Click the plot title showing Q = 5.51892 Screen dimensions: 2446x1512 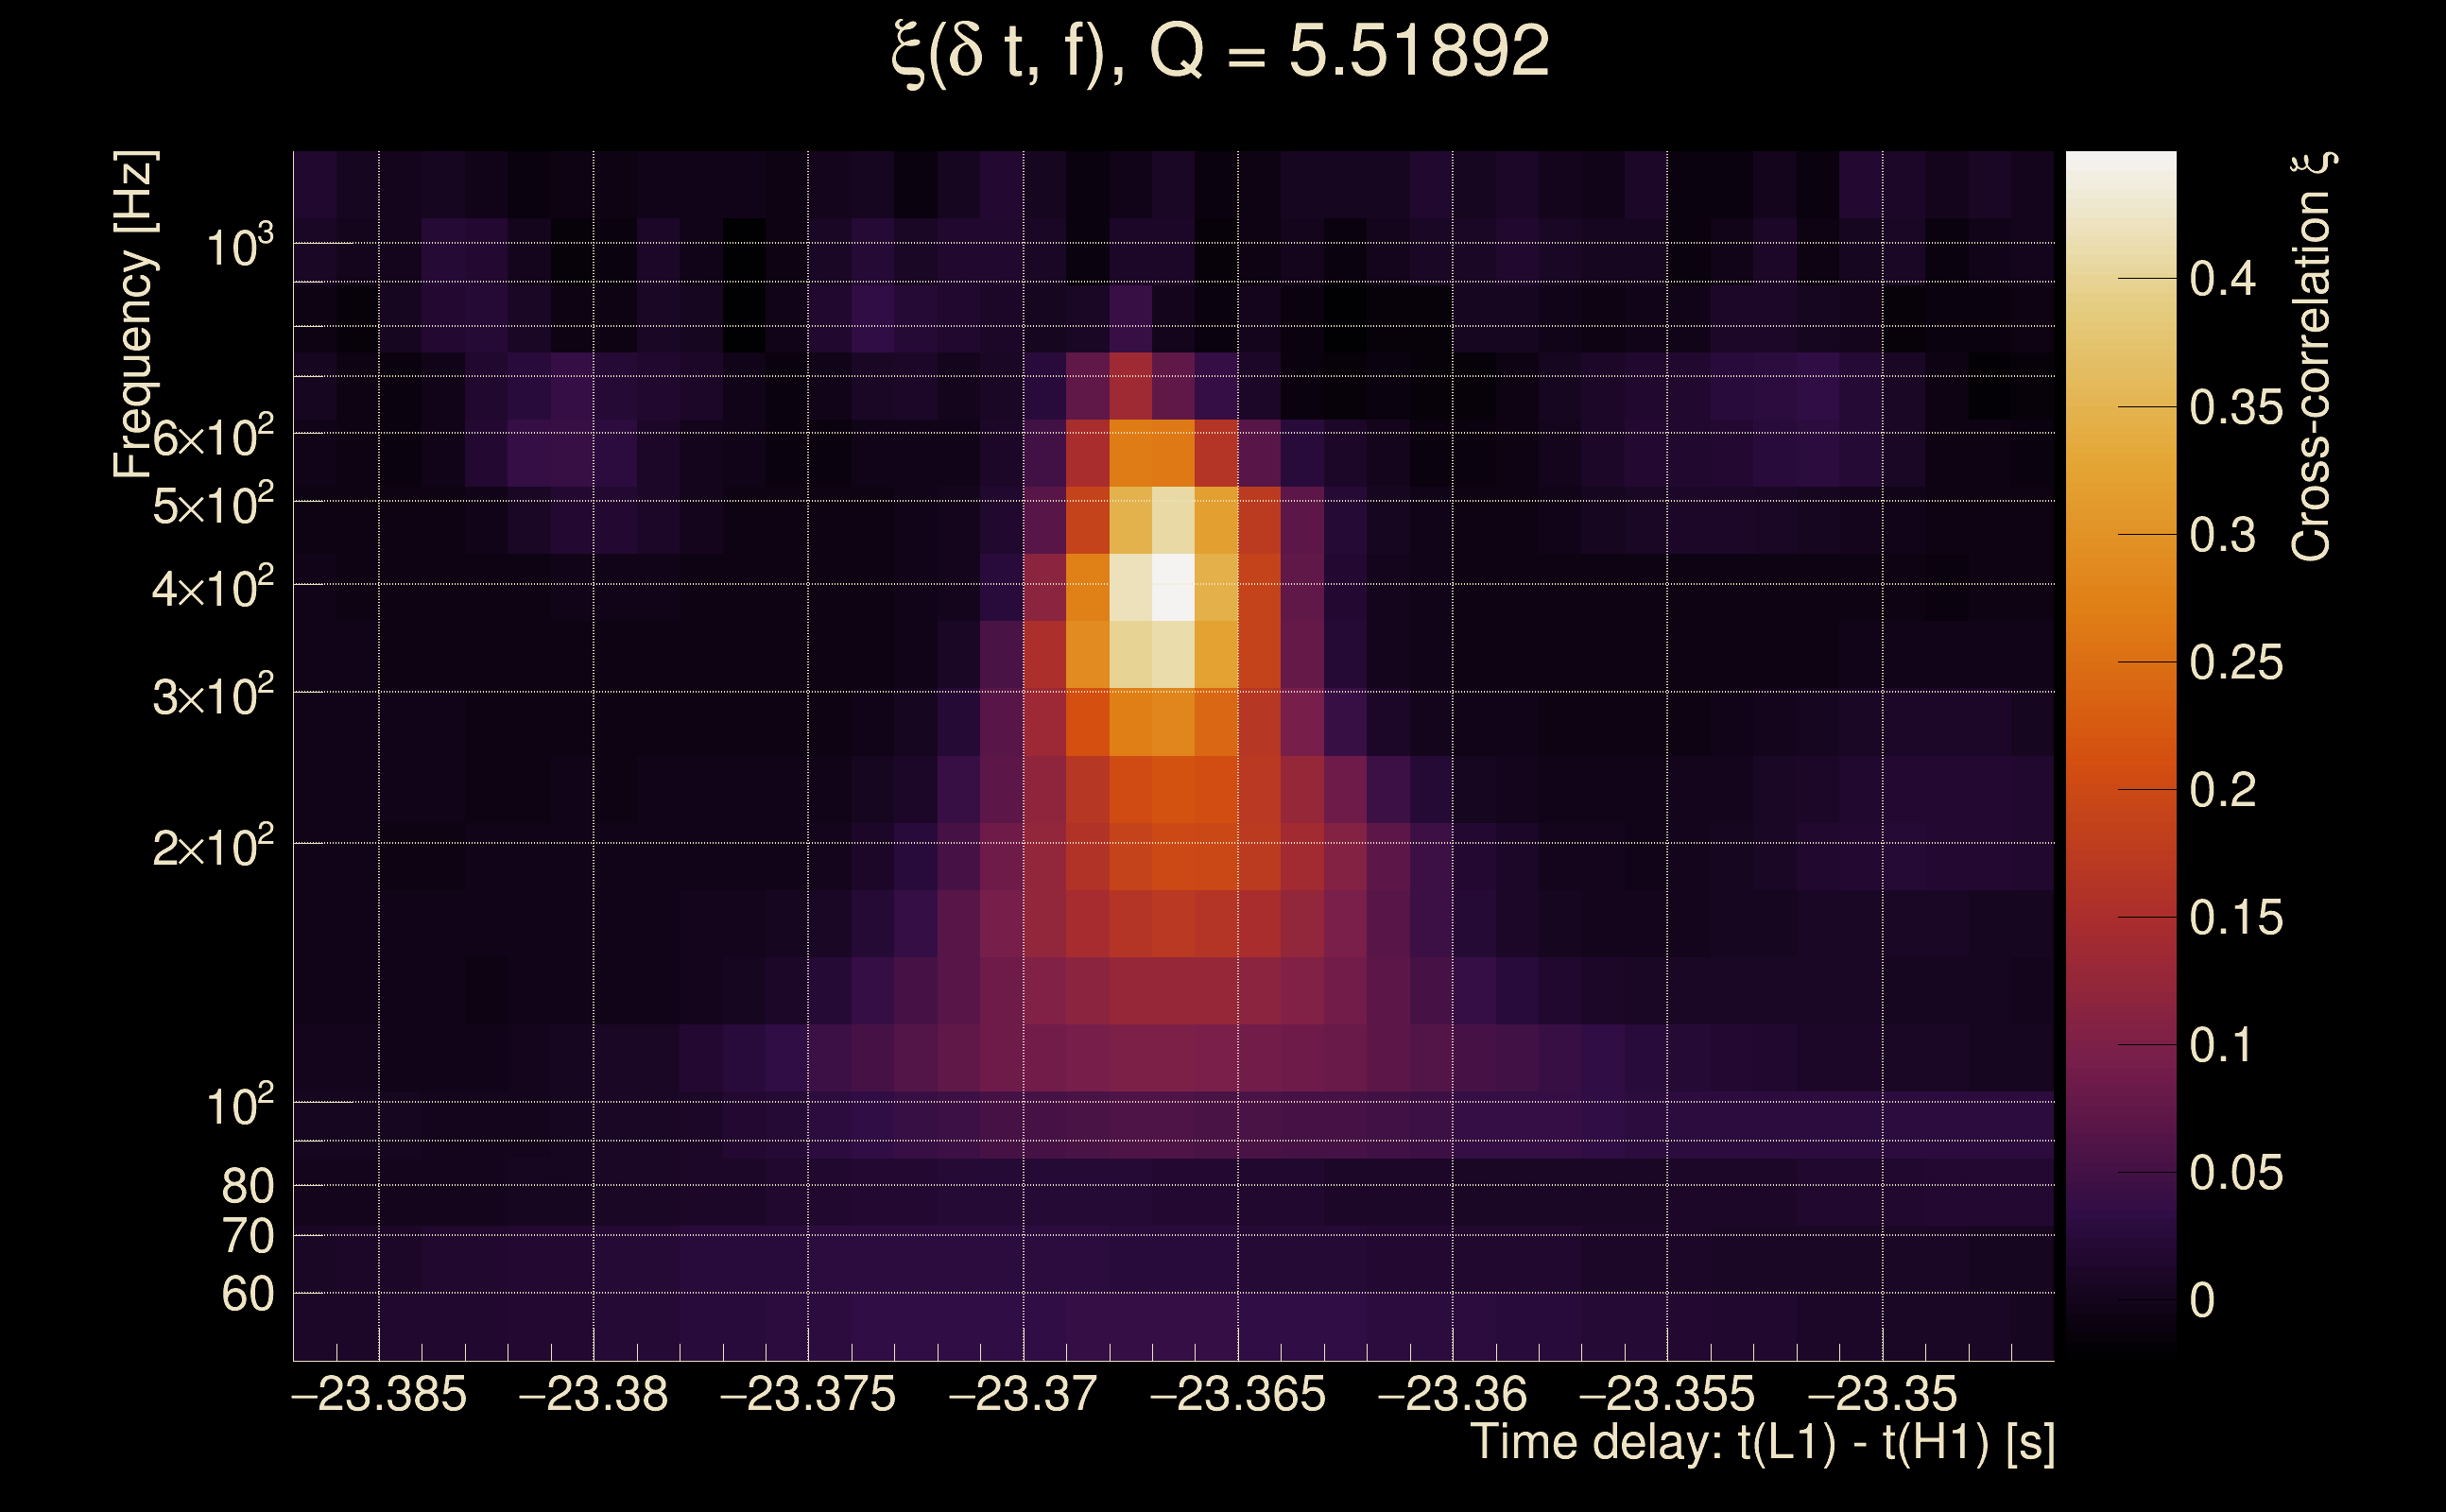tap(1220, 52)
